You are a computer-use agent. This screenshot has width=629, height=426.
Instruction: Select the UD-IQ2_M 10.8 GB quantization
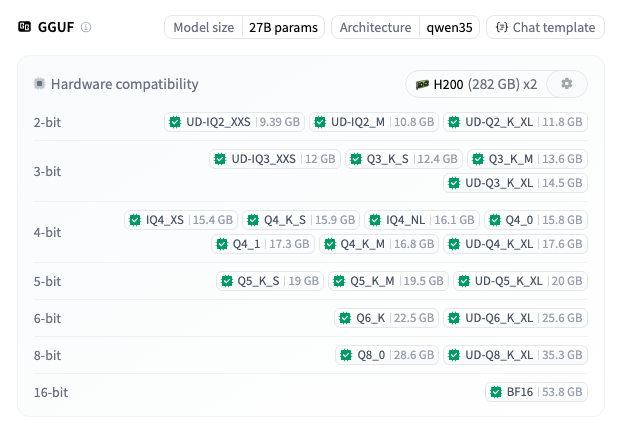pos(374,122)
